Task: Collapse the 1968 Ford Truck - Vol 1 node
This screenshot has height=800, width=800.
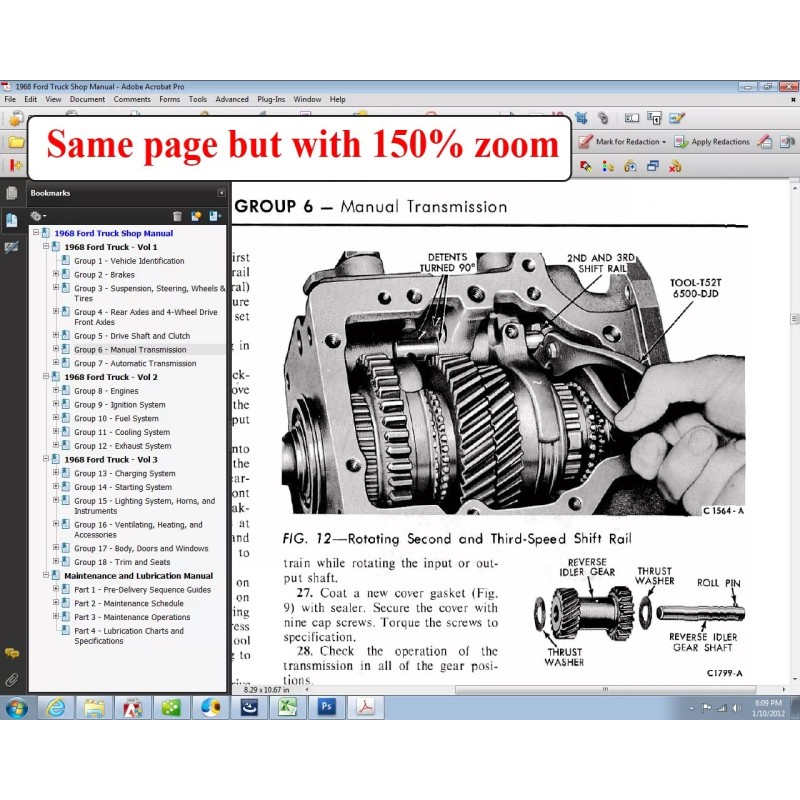Action: (47, 247)
